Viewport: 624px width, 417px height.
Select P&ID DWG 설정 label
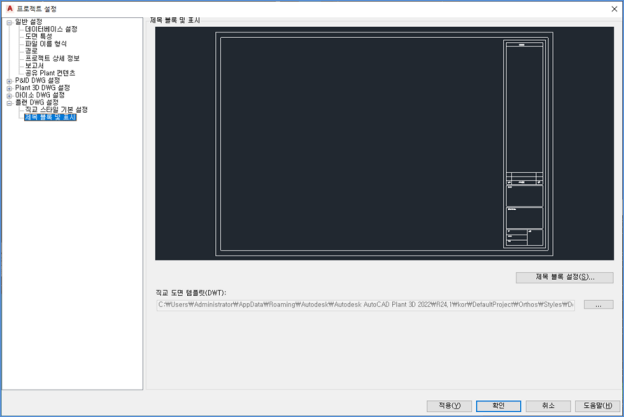point(37,80)
